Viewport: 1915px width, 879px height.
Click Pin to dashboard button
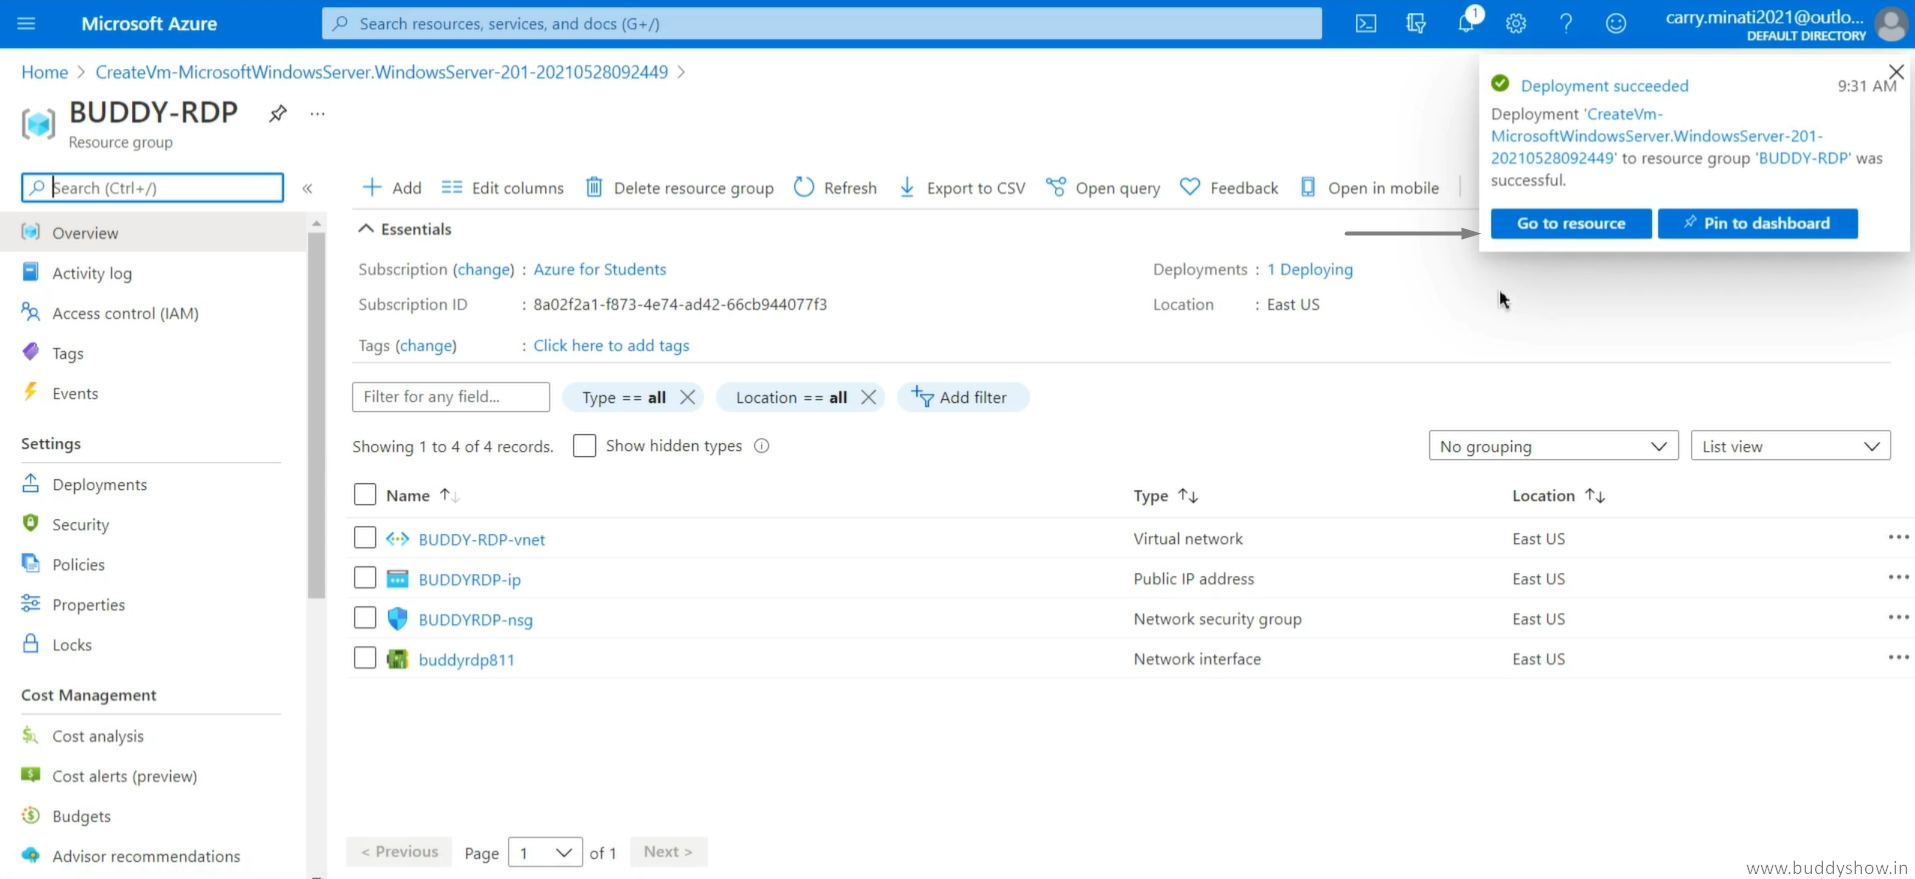click(x=1757, y=223)
